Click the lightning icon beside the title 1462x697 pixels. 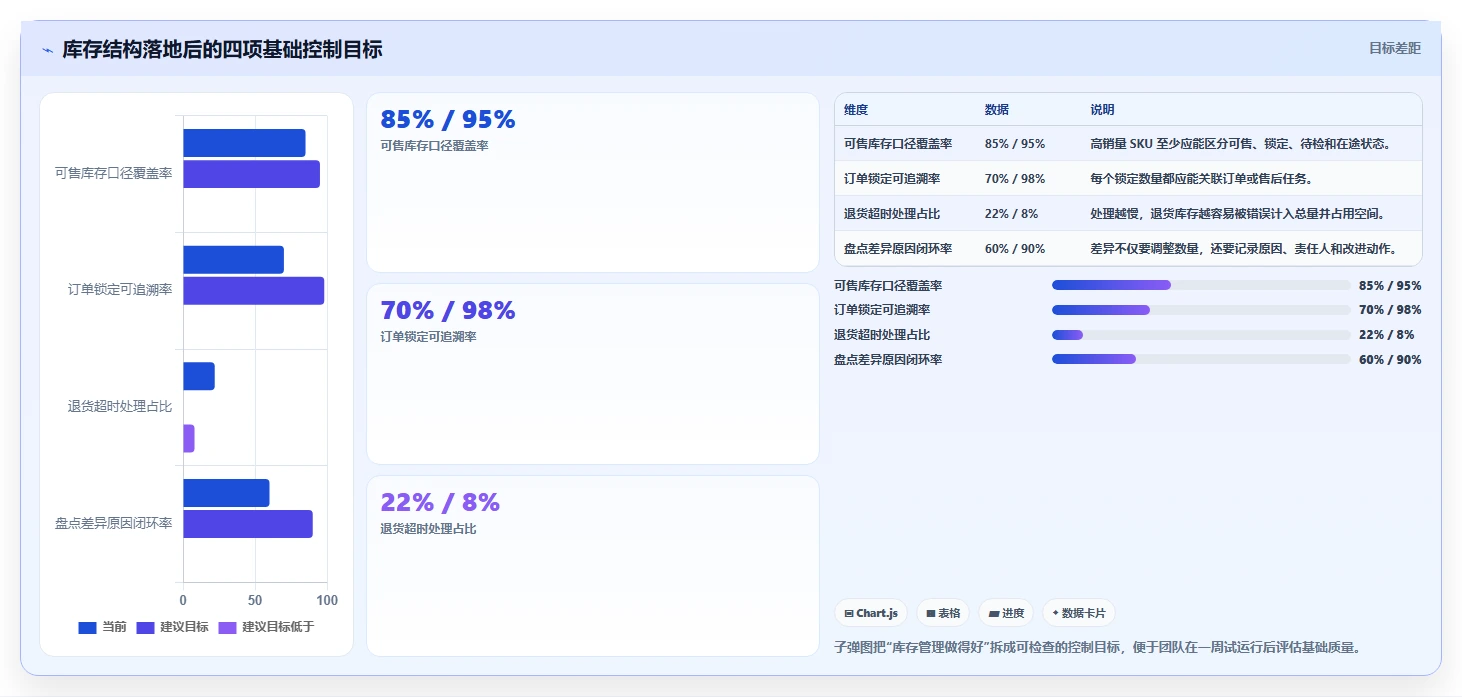47,50
